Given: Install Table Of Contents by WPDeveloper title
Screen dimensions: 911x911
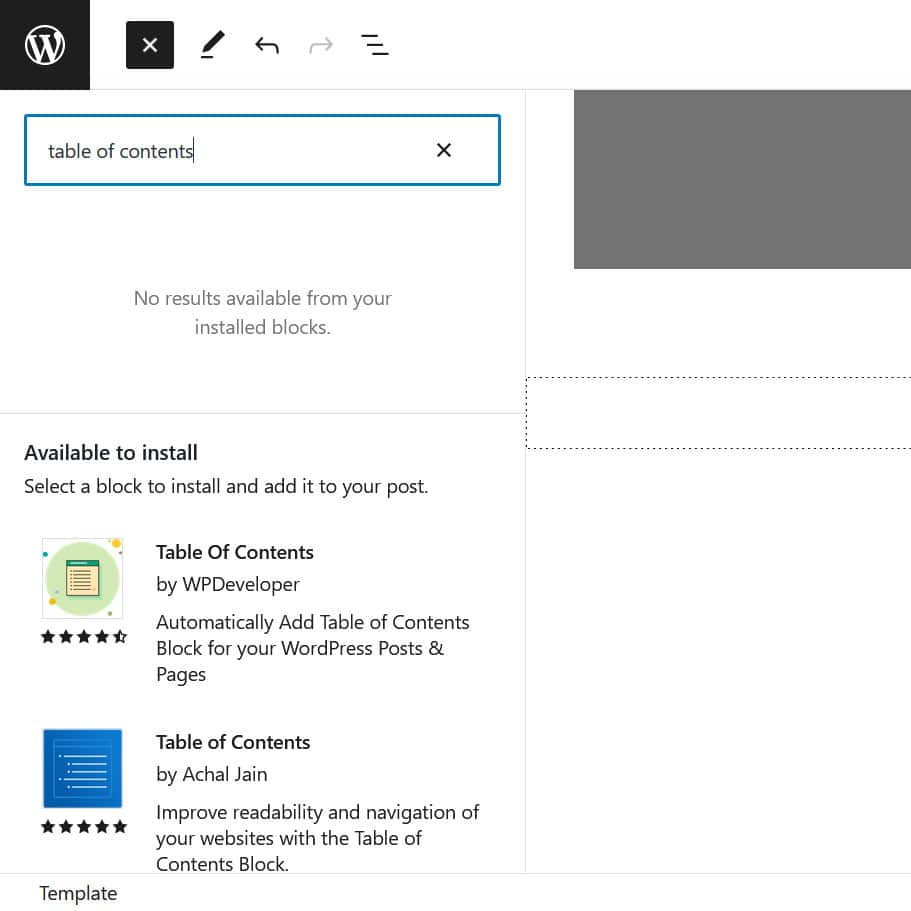Looking at the screenshot, I should pos(235,552).
